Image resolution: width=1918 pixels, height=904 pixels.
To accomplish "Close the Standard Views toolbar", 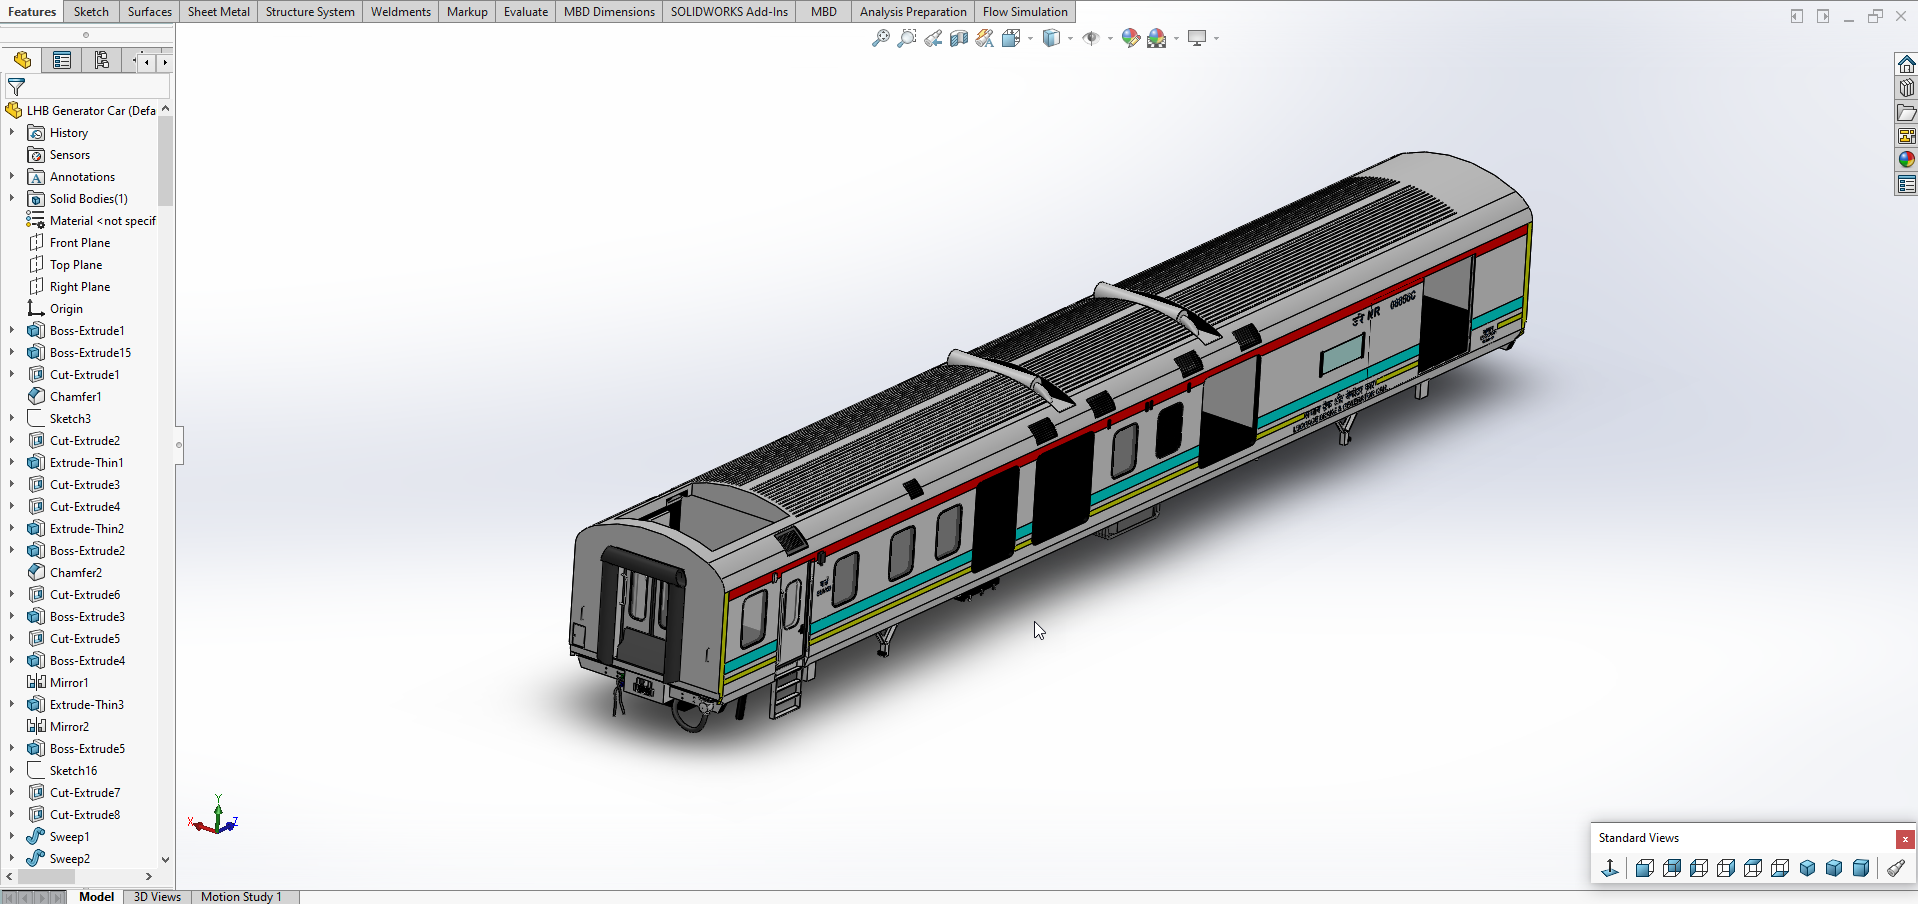I will (1904, 839).
